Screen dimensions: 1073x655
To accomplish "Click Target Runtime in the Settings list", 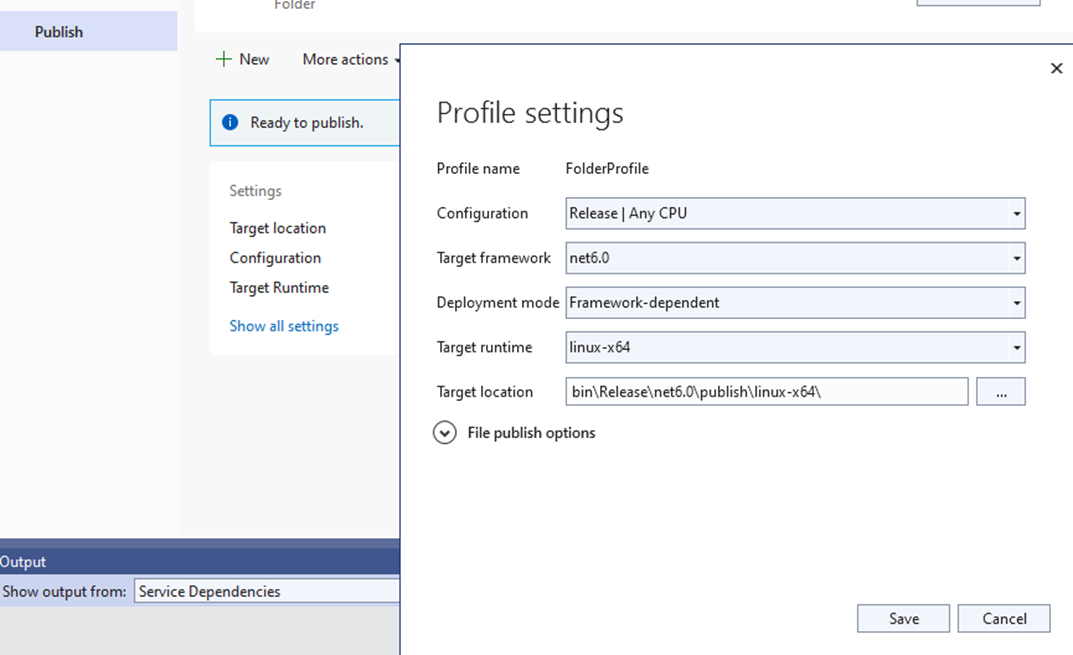I will coord(279,287).
